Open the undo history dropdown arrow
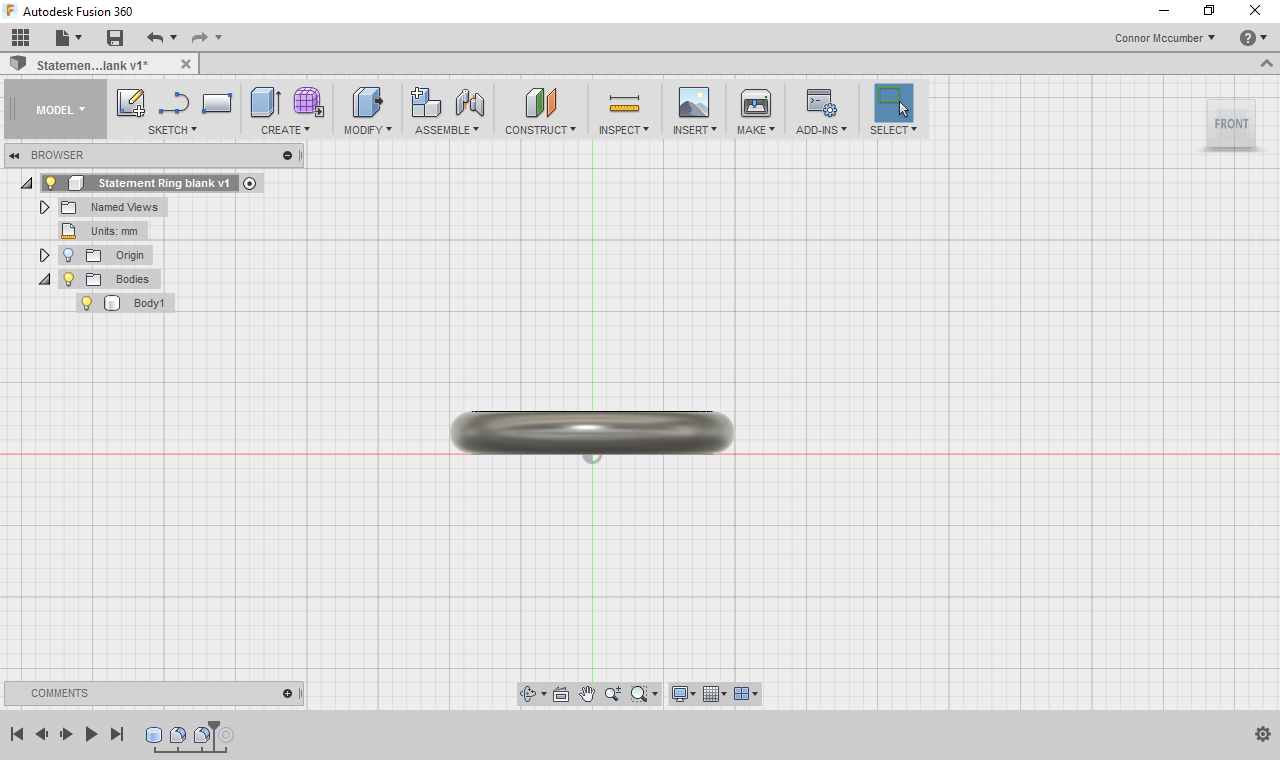Image resolution: width=1280 pixels, height=760 pixels. pyautogui.click(x=173, y=38)
